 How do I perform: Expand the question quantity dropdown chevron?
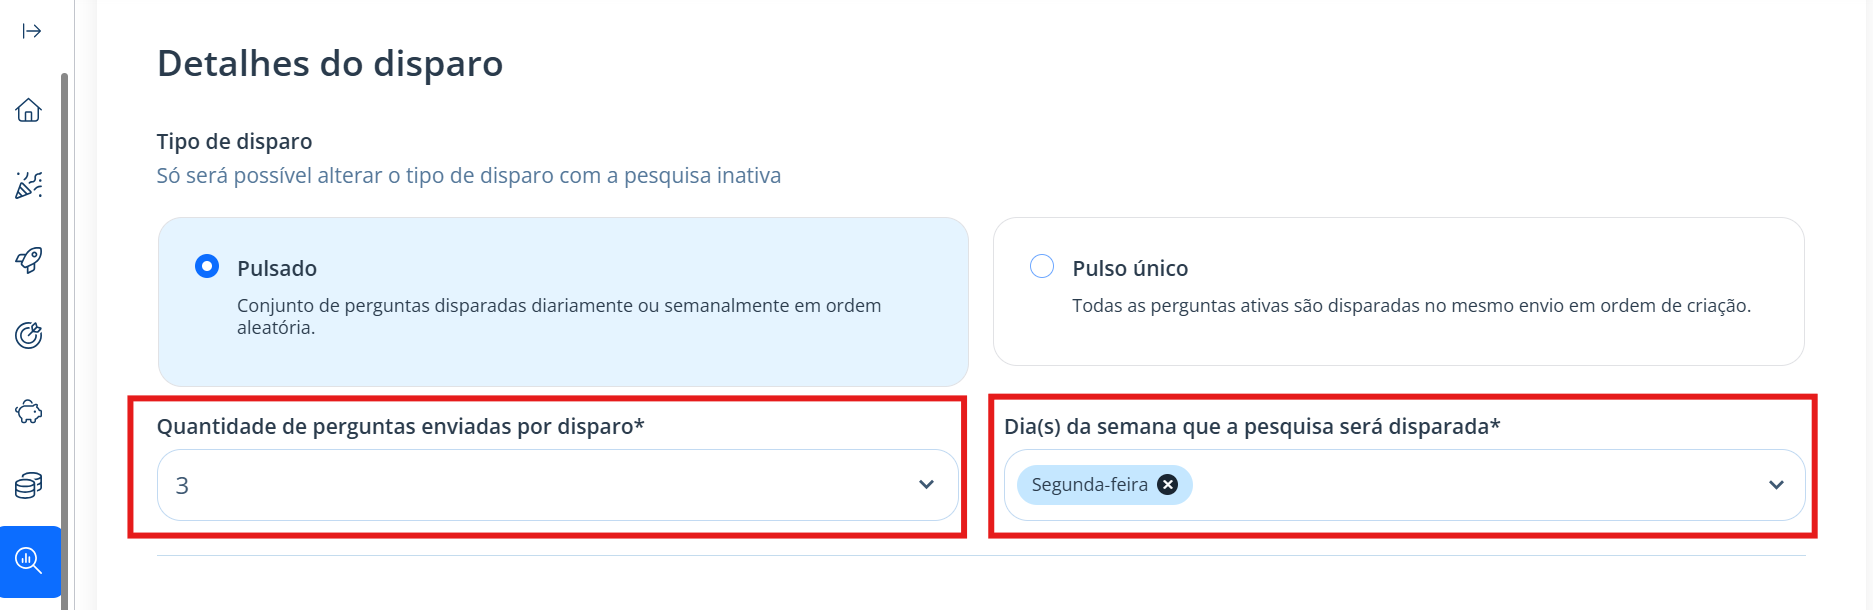[926, 485]
